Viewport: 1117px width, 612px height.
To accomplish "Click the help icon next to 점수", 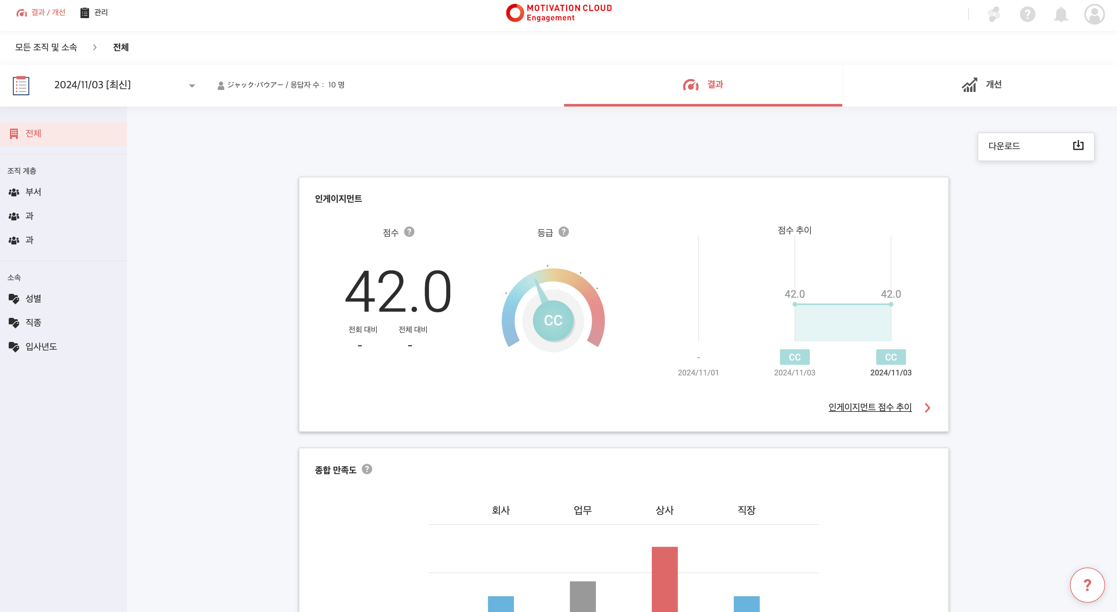I will [x=409, y=232].
